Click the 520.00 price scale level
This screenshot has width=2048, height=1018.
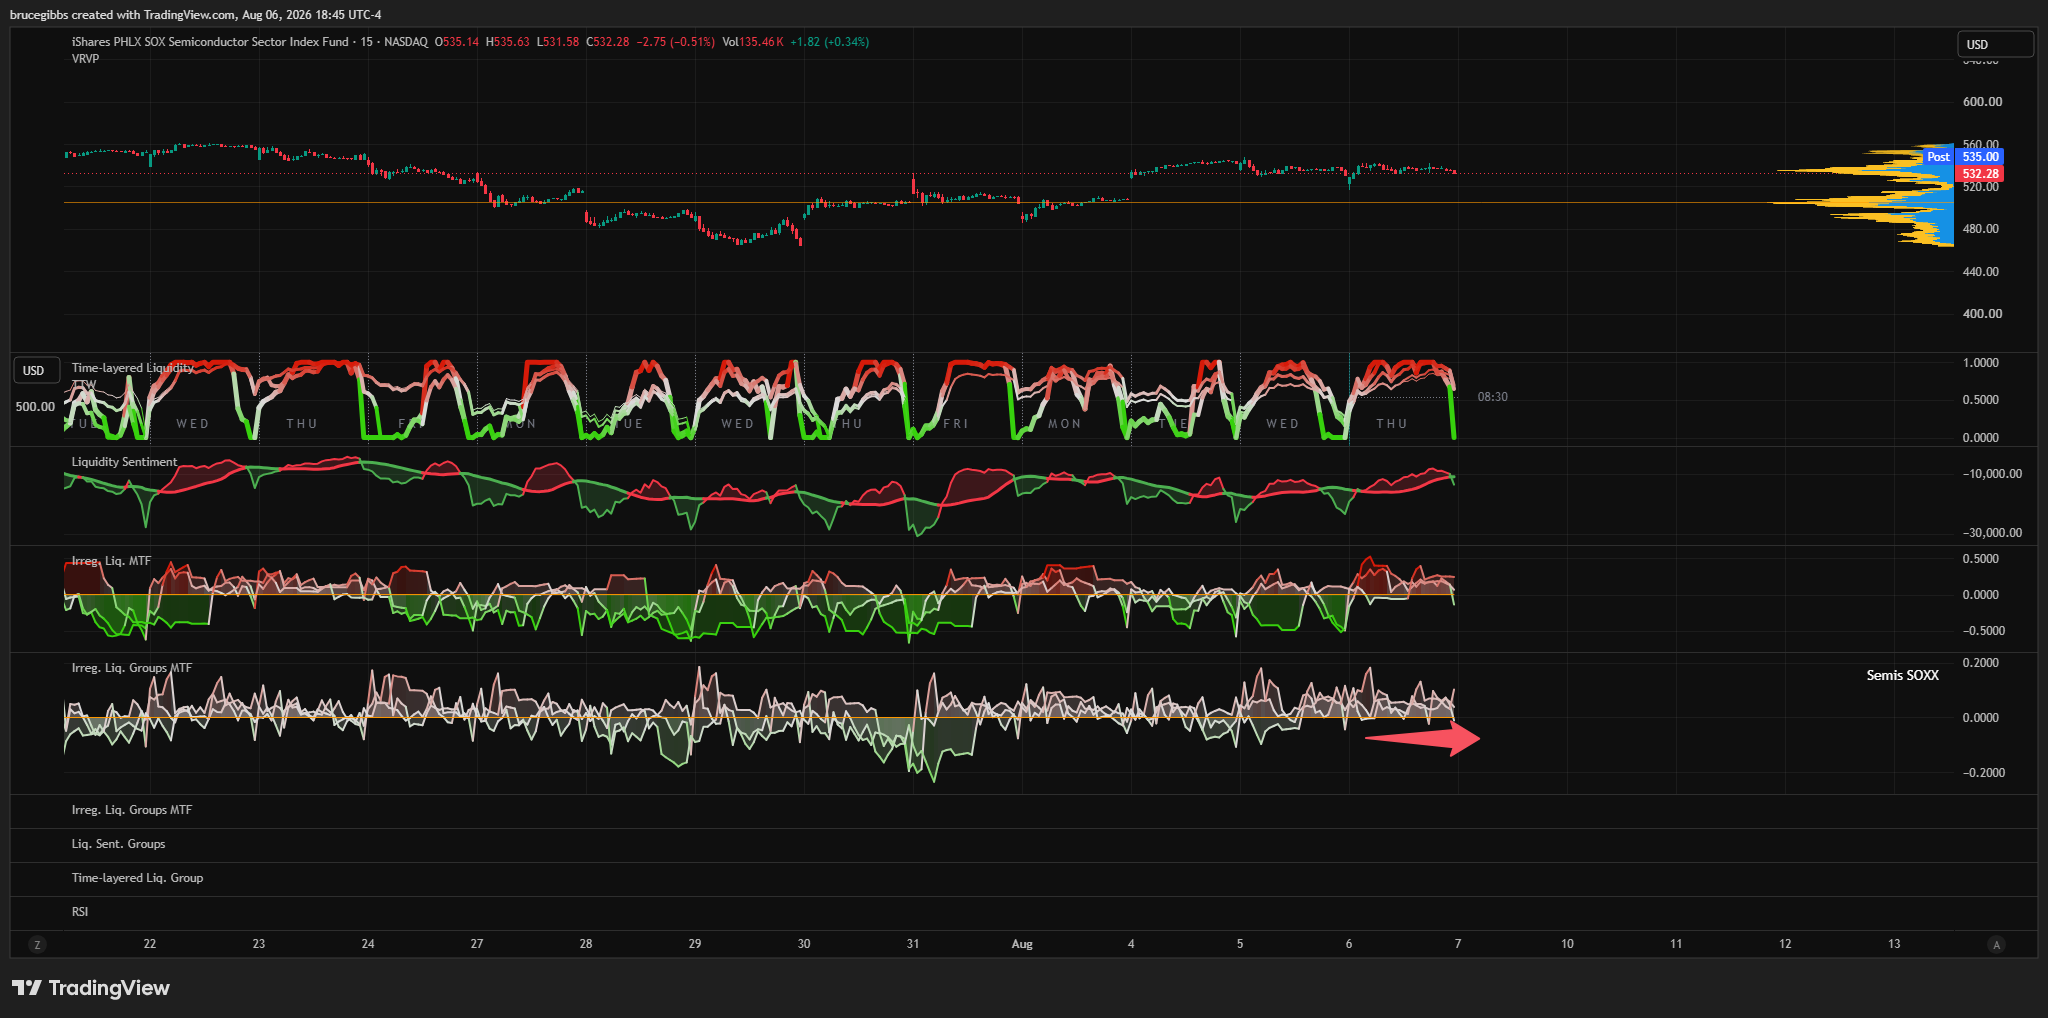[1983, 187]
